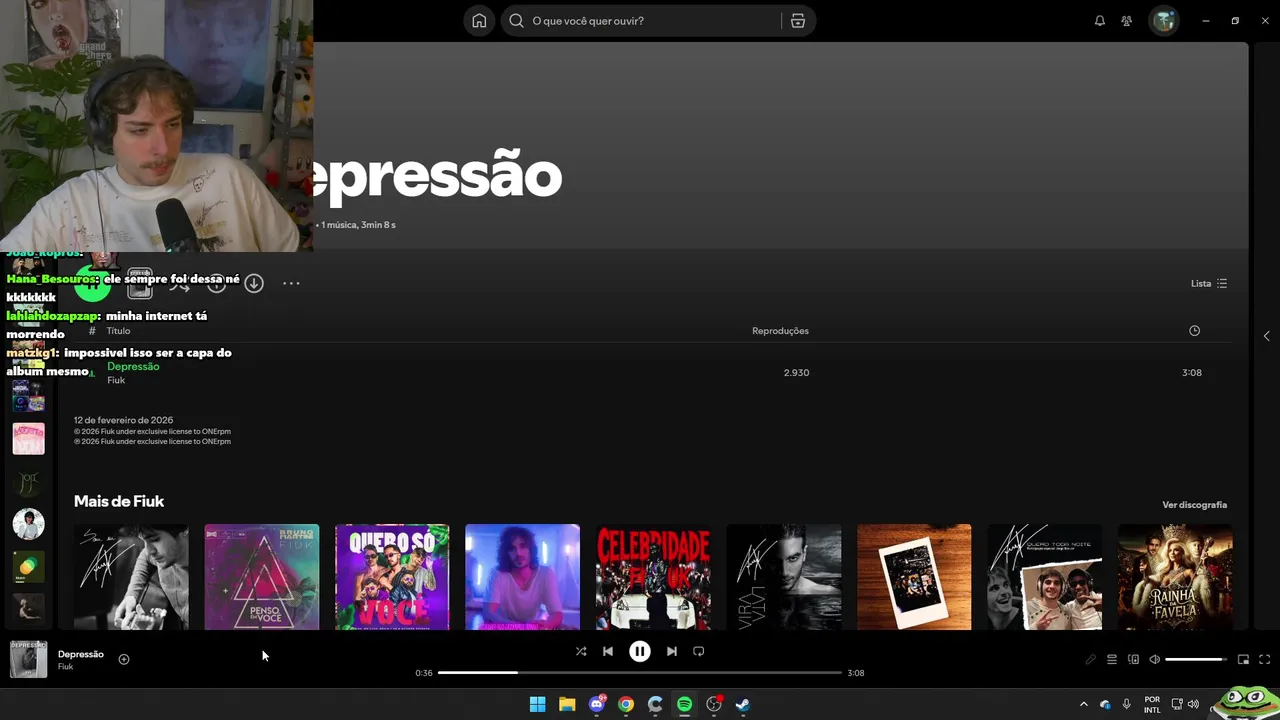Screen dimensions: 1280x720
Task: Change view using the Lista dropdown
Action: [x=1209, y=284]
